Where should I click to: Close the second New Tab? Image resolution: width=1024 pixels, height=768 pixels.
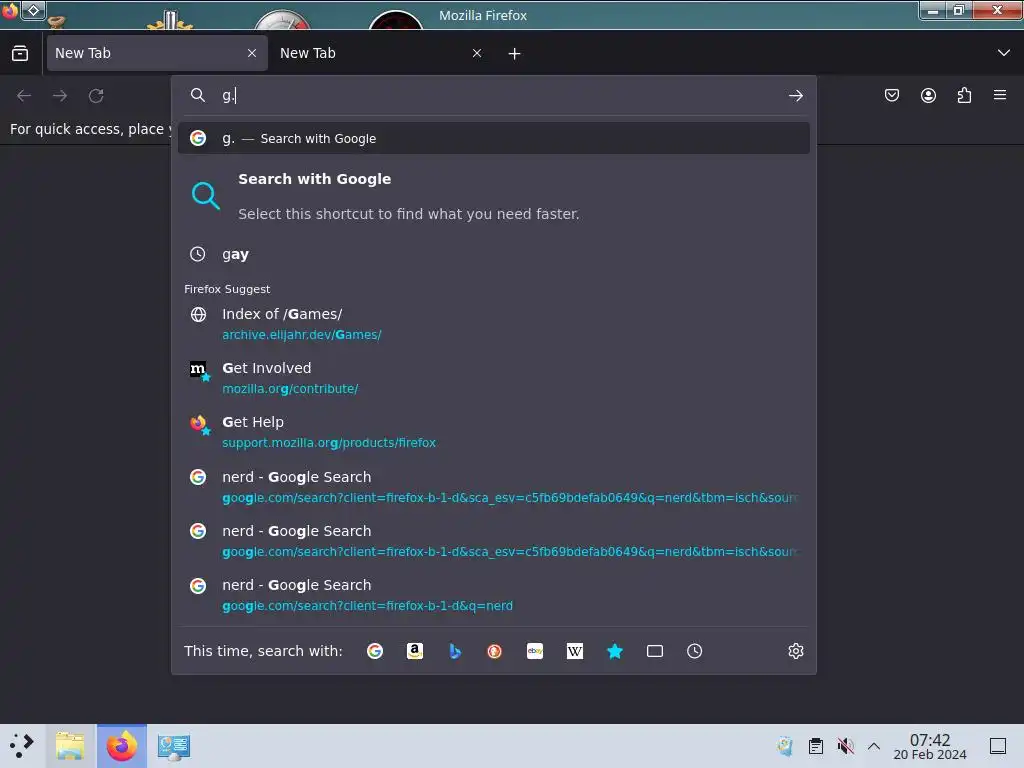point(477,54)
